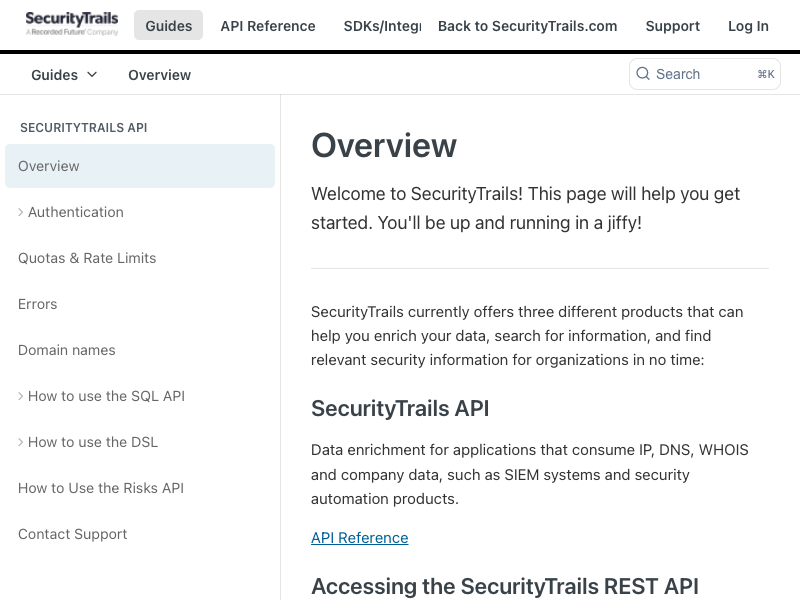Select Overview in the sidebar
The image size is (800, 600).
click(x=140, y=166)
